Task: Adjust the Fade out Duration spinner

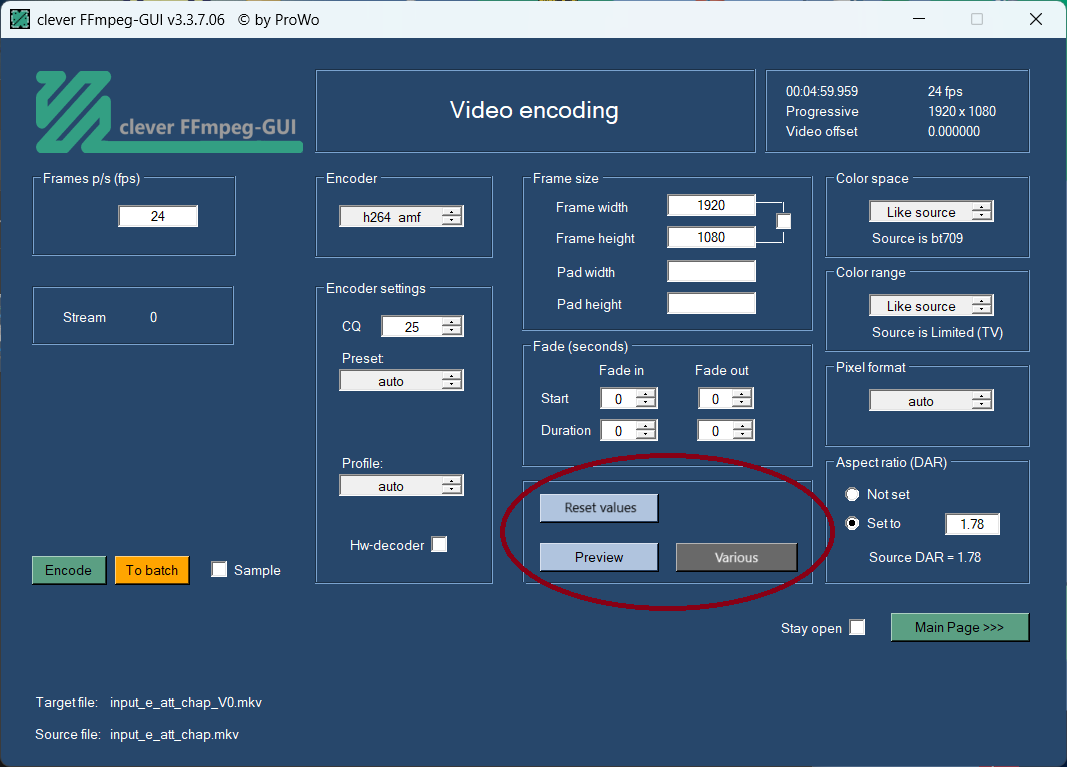Action: 742,430
